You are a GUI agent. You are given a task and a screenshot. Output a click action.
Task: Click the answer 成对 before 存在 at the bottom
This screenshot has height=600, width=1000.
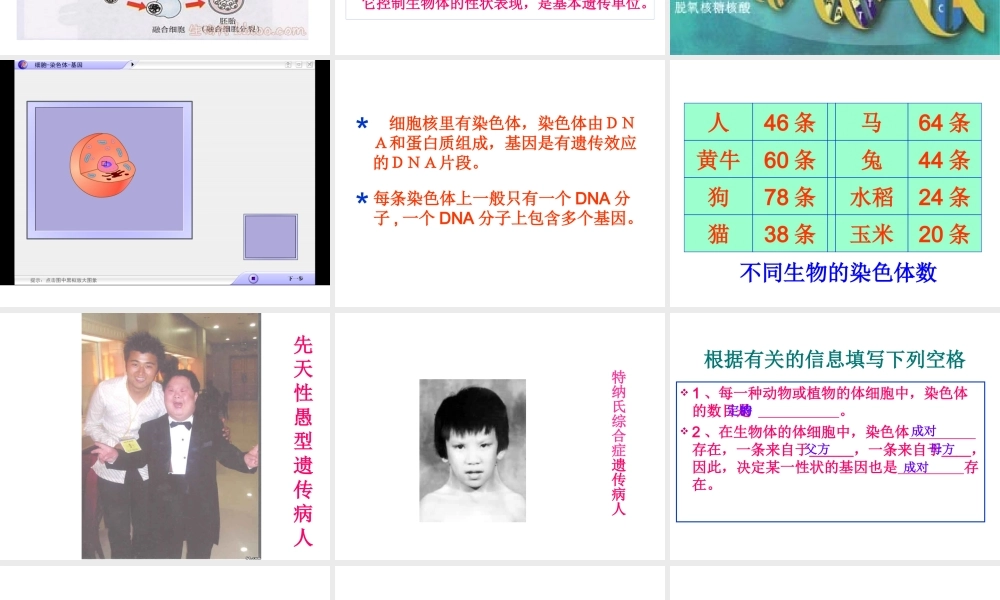[916, 467]
